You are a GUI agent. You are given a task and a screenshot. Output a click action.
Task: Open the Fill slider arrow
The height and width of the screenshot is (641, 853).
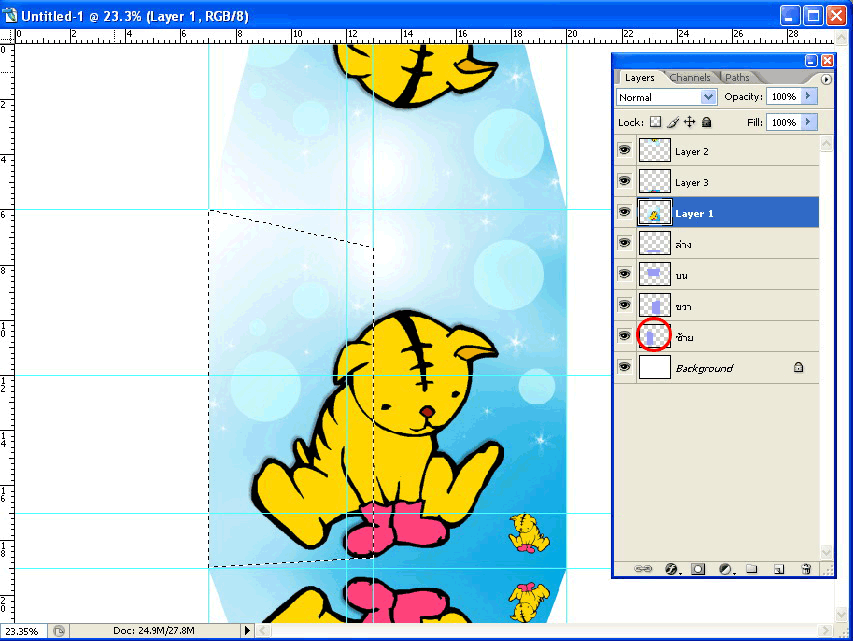tap(808, 122)
